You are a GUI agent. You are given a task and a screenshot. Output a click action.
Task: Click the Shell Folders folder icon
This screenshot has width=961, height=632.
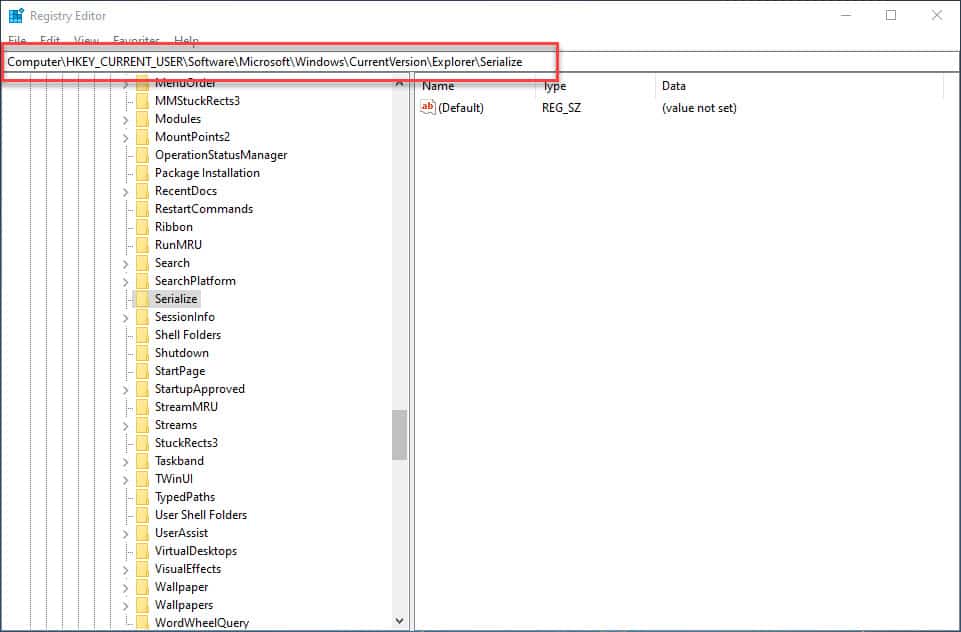tap(142, 335)
